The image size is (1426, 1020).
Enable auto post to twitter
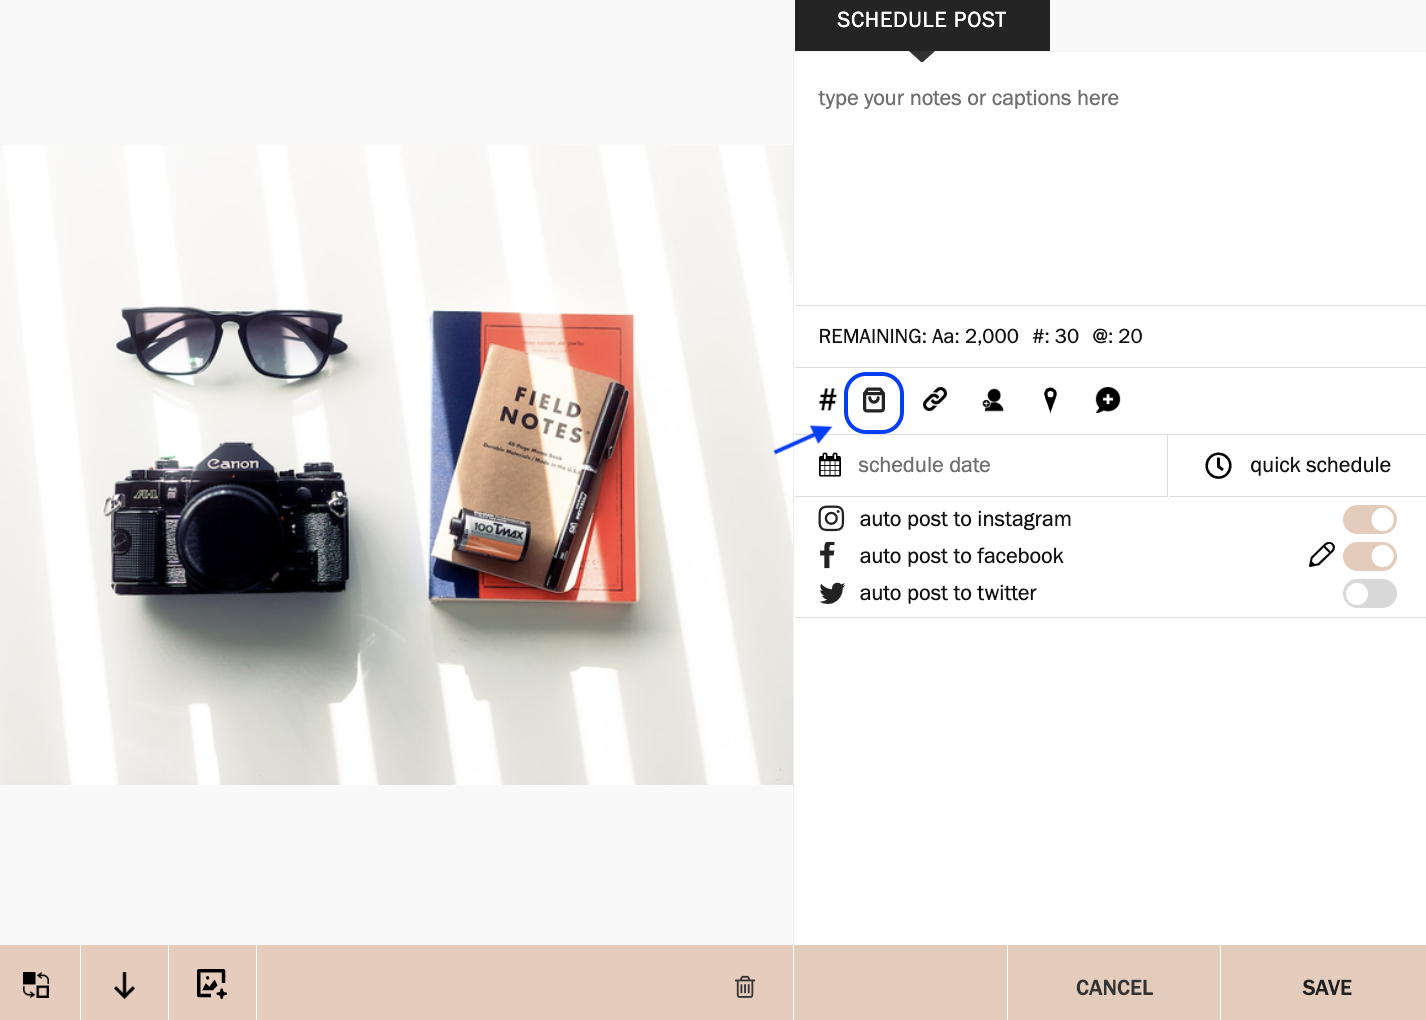tap(1369, 593)
